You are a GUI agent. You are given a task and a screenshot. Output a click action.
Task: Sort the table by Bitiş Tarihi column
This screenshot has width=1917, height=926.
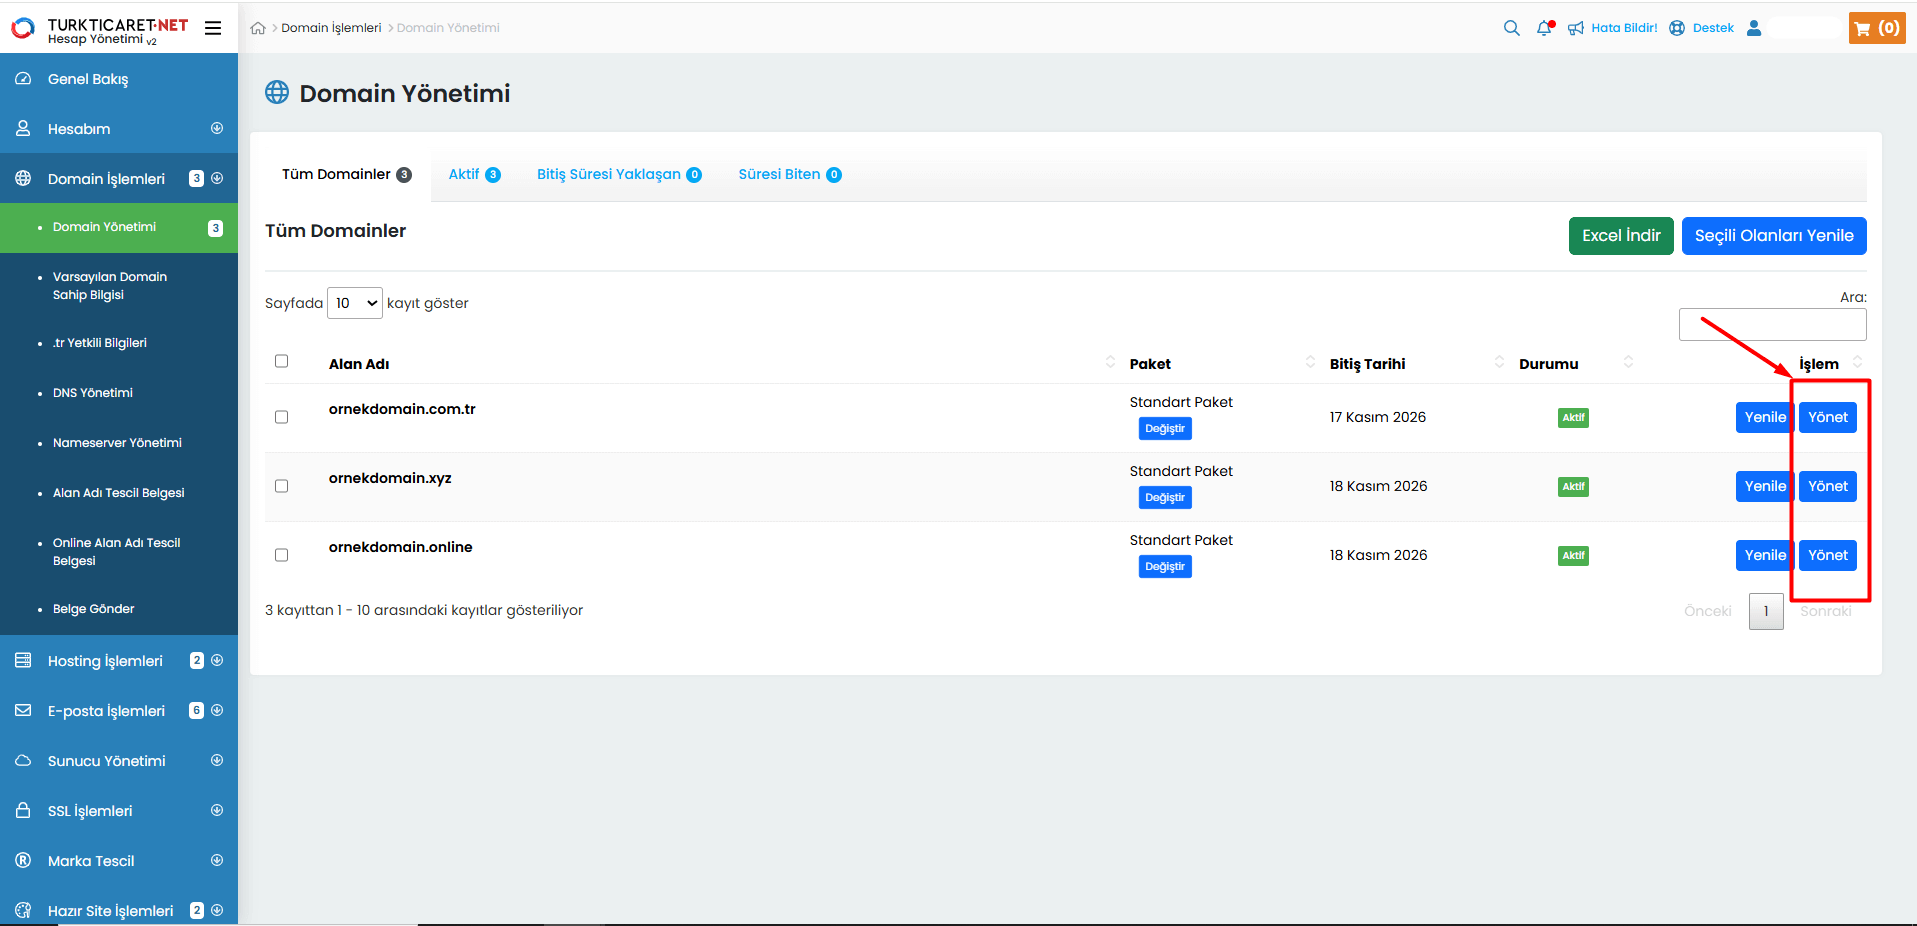(x=1367, y=364)
